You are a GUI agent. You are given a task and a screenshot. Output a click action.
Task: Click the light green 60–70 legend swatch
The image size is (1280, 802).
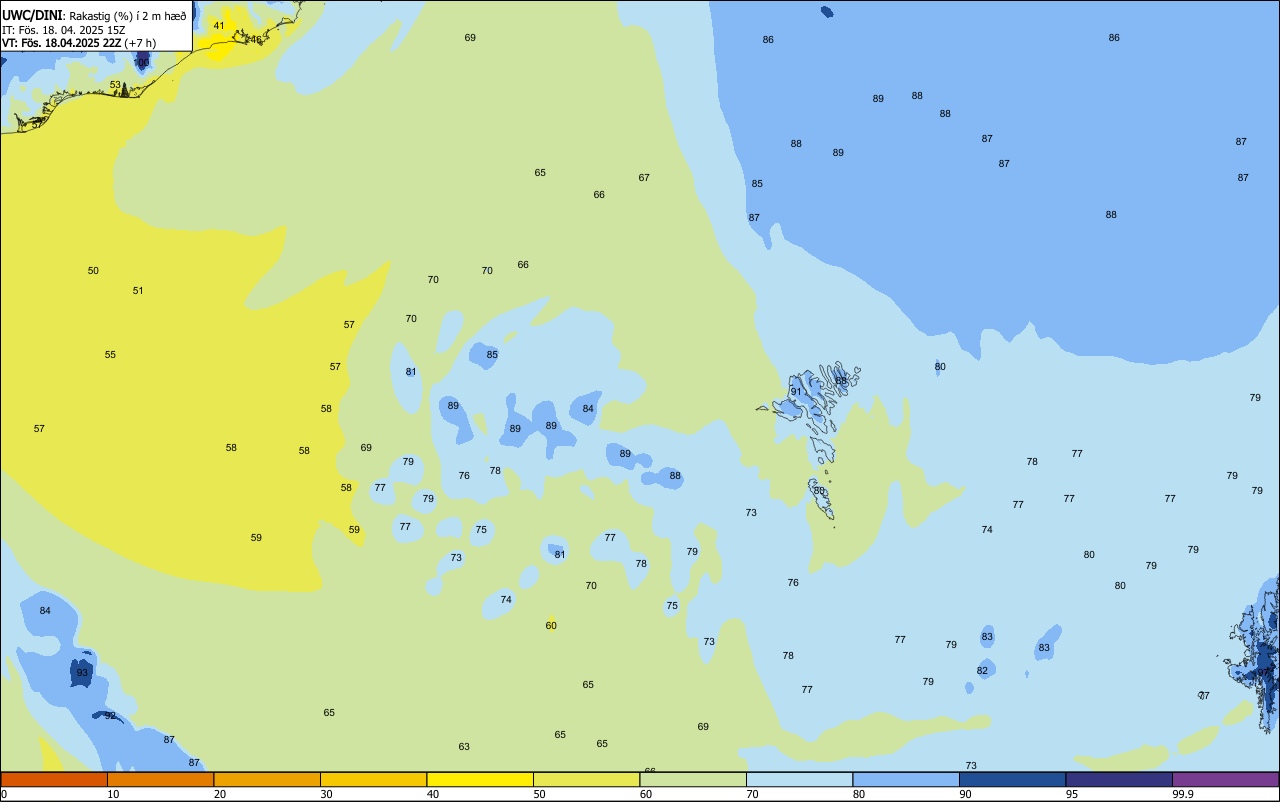[693, 779]
